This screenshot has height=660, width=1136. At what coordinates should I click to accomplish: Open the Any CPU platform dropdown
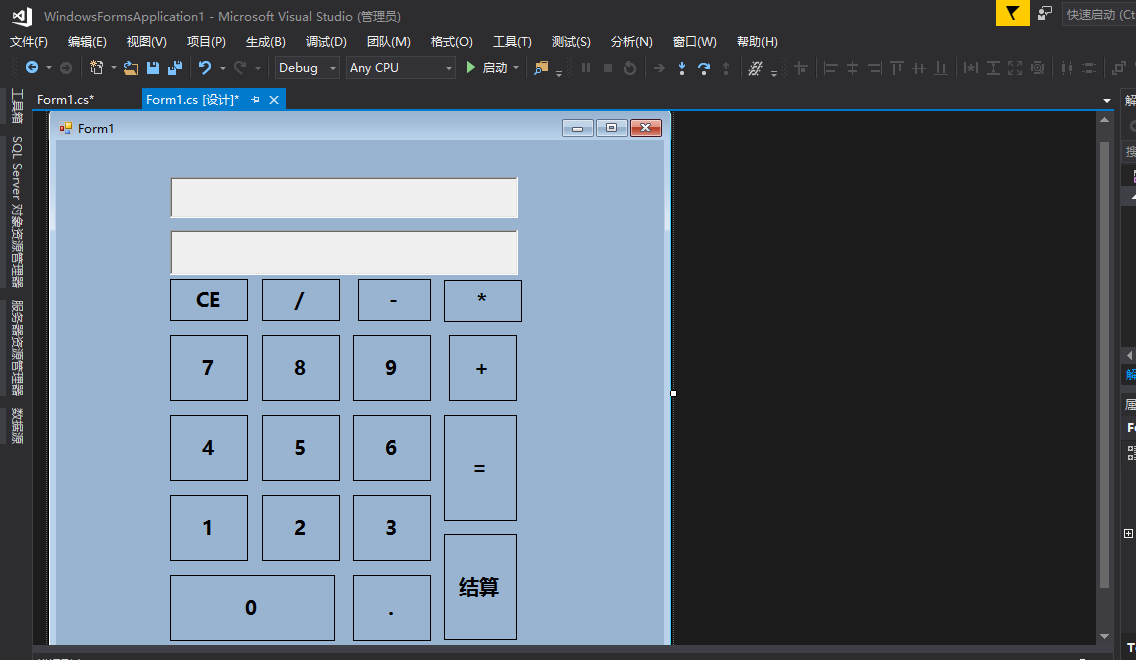(x=449, y=68)
